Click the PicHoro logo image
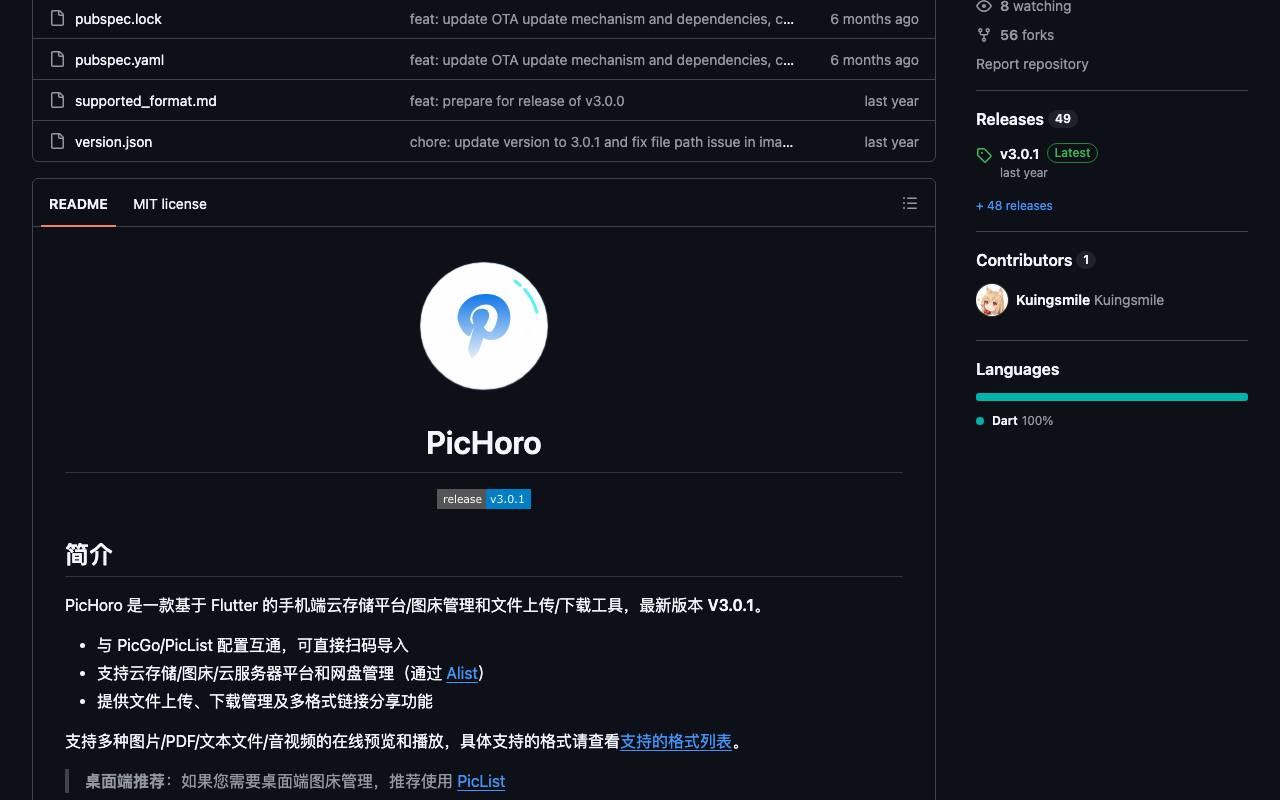The width and height of the screenshot is (1280, 800). pos(484,326)
